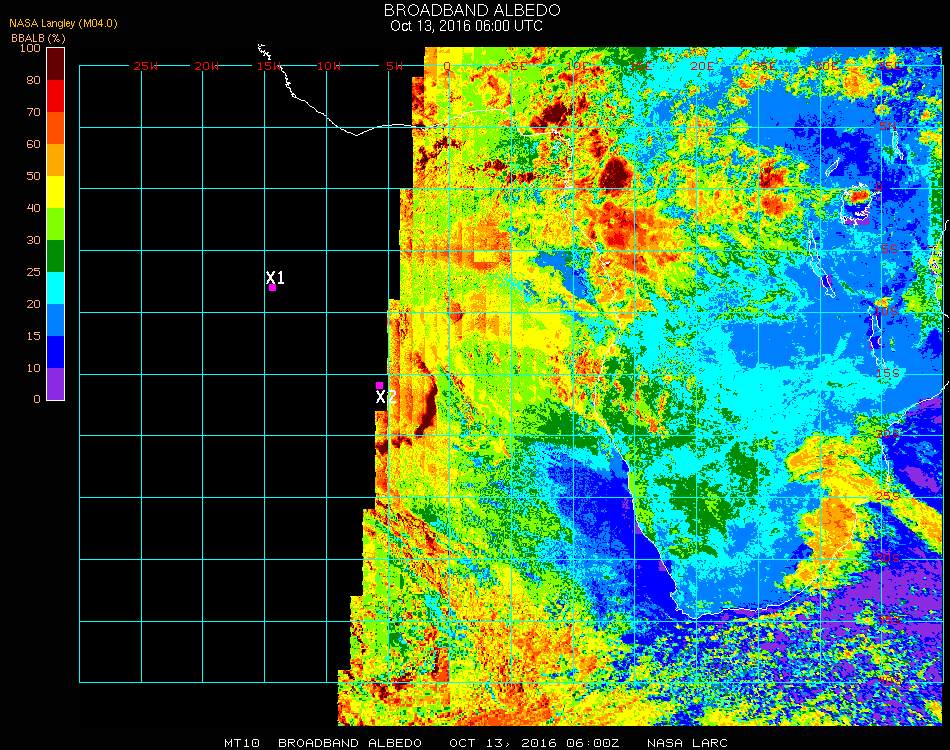
Task: Click the bright red 70-80% legend swatch
Action: click(55, 96)
